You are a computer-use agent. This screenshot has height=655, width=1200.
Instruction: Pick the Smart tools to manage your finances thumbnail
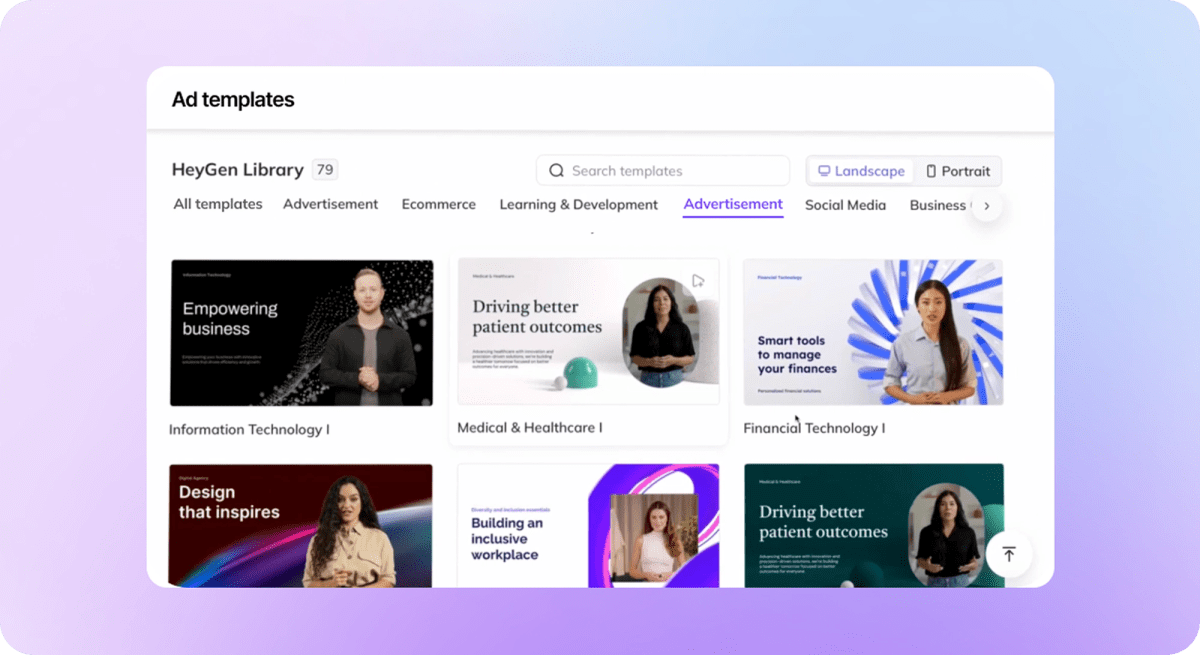873,332
